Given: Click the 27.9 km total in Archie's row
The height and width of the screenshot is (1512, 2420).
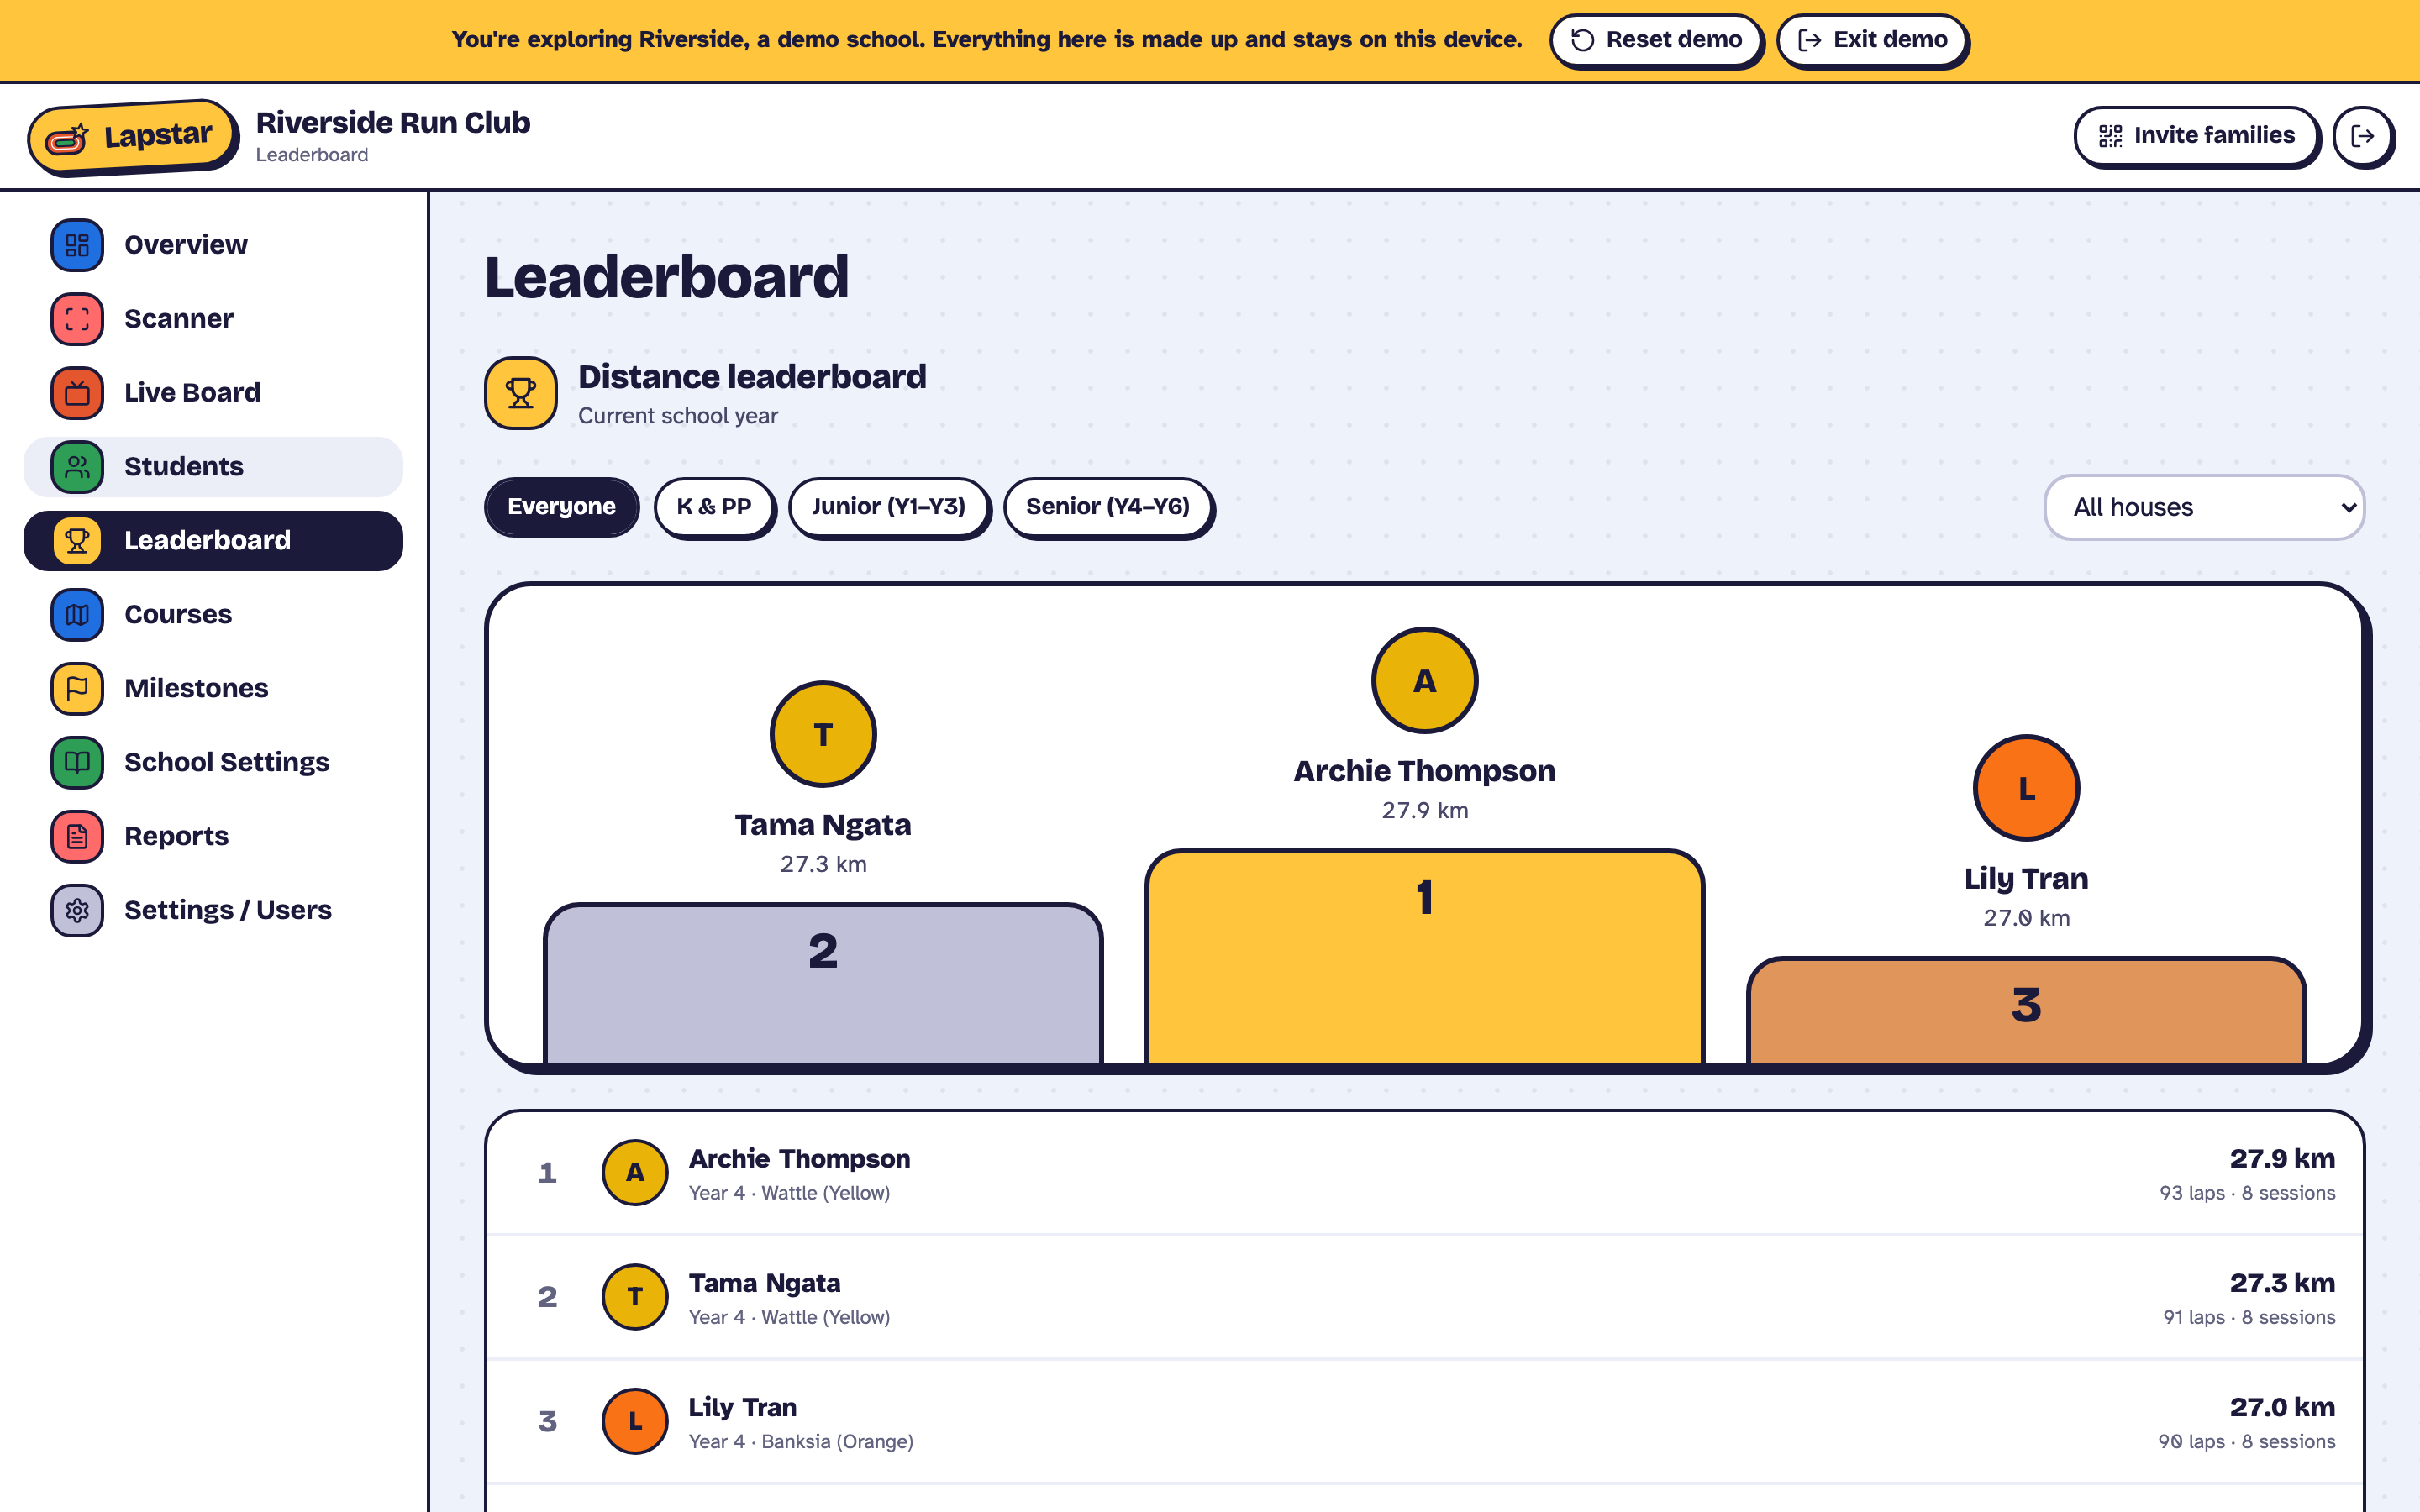Looking at the screenshot, I should [2282, 1159].
